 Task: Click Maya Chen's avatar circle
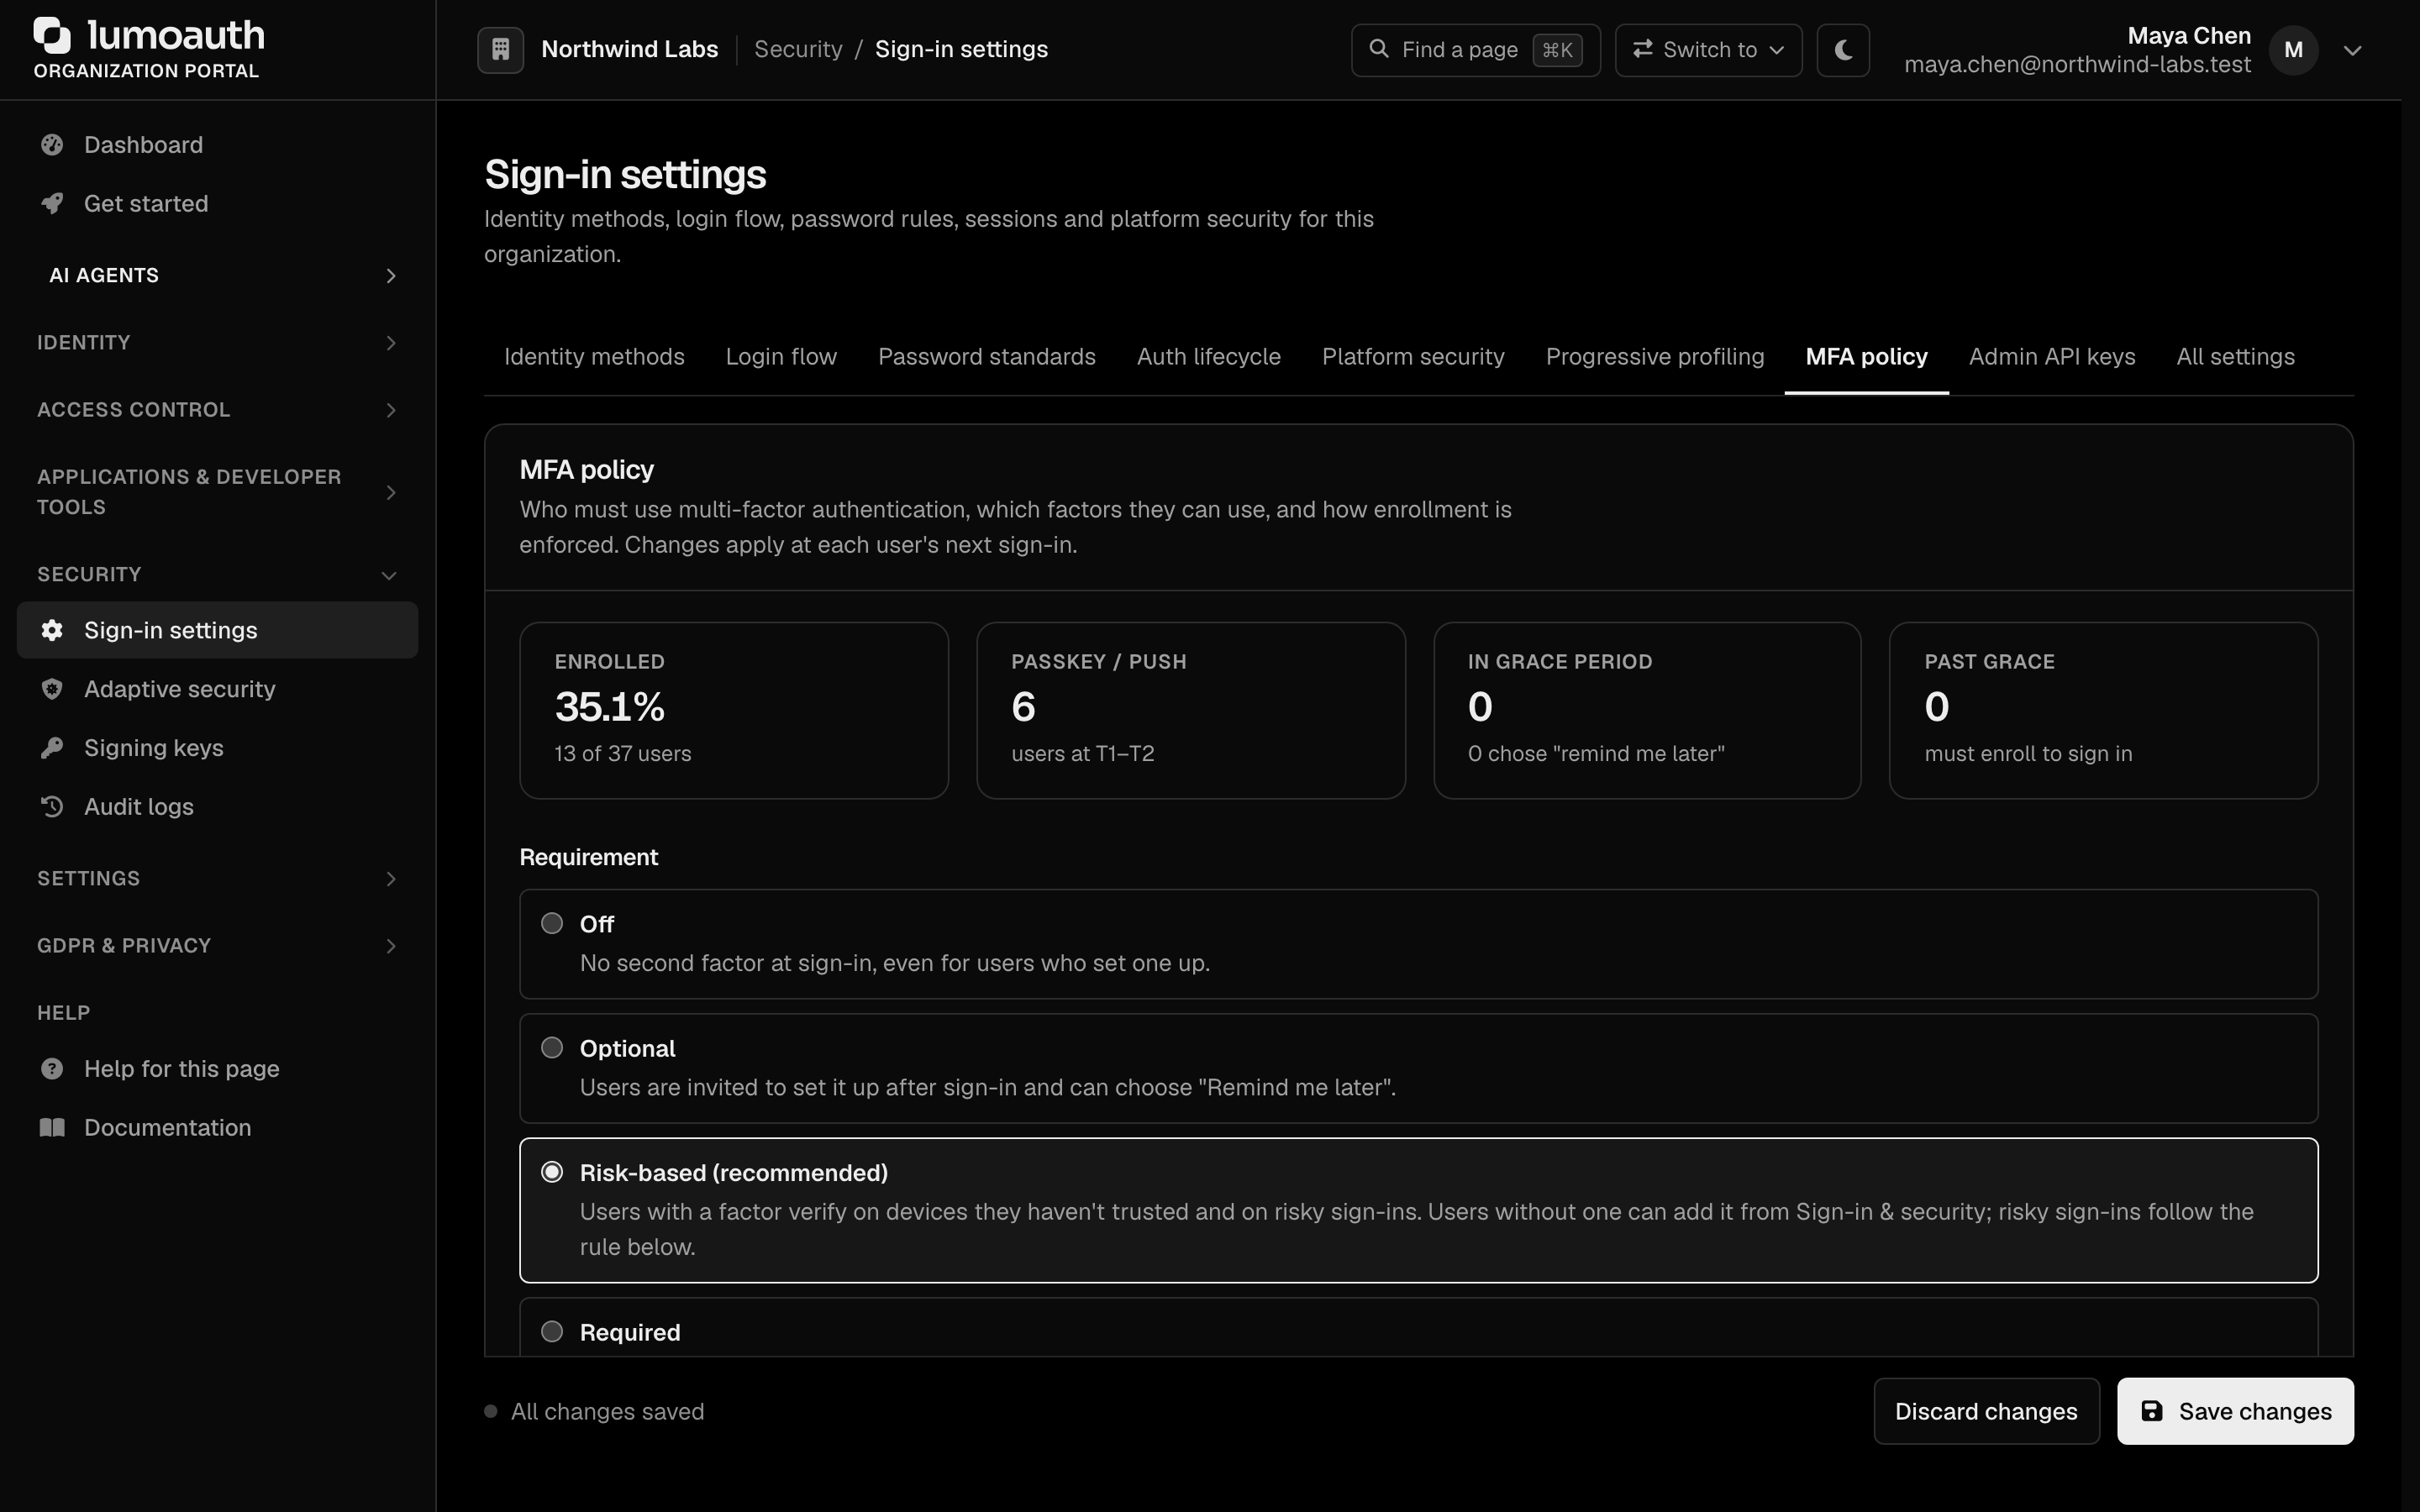[2294, 50]
